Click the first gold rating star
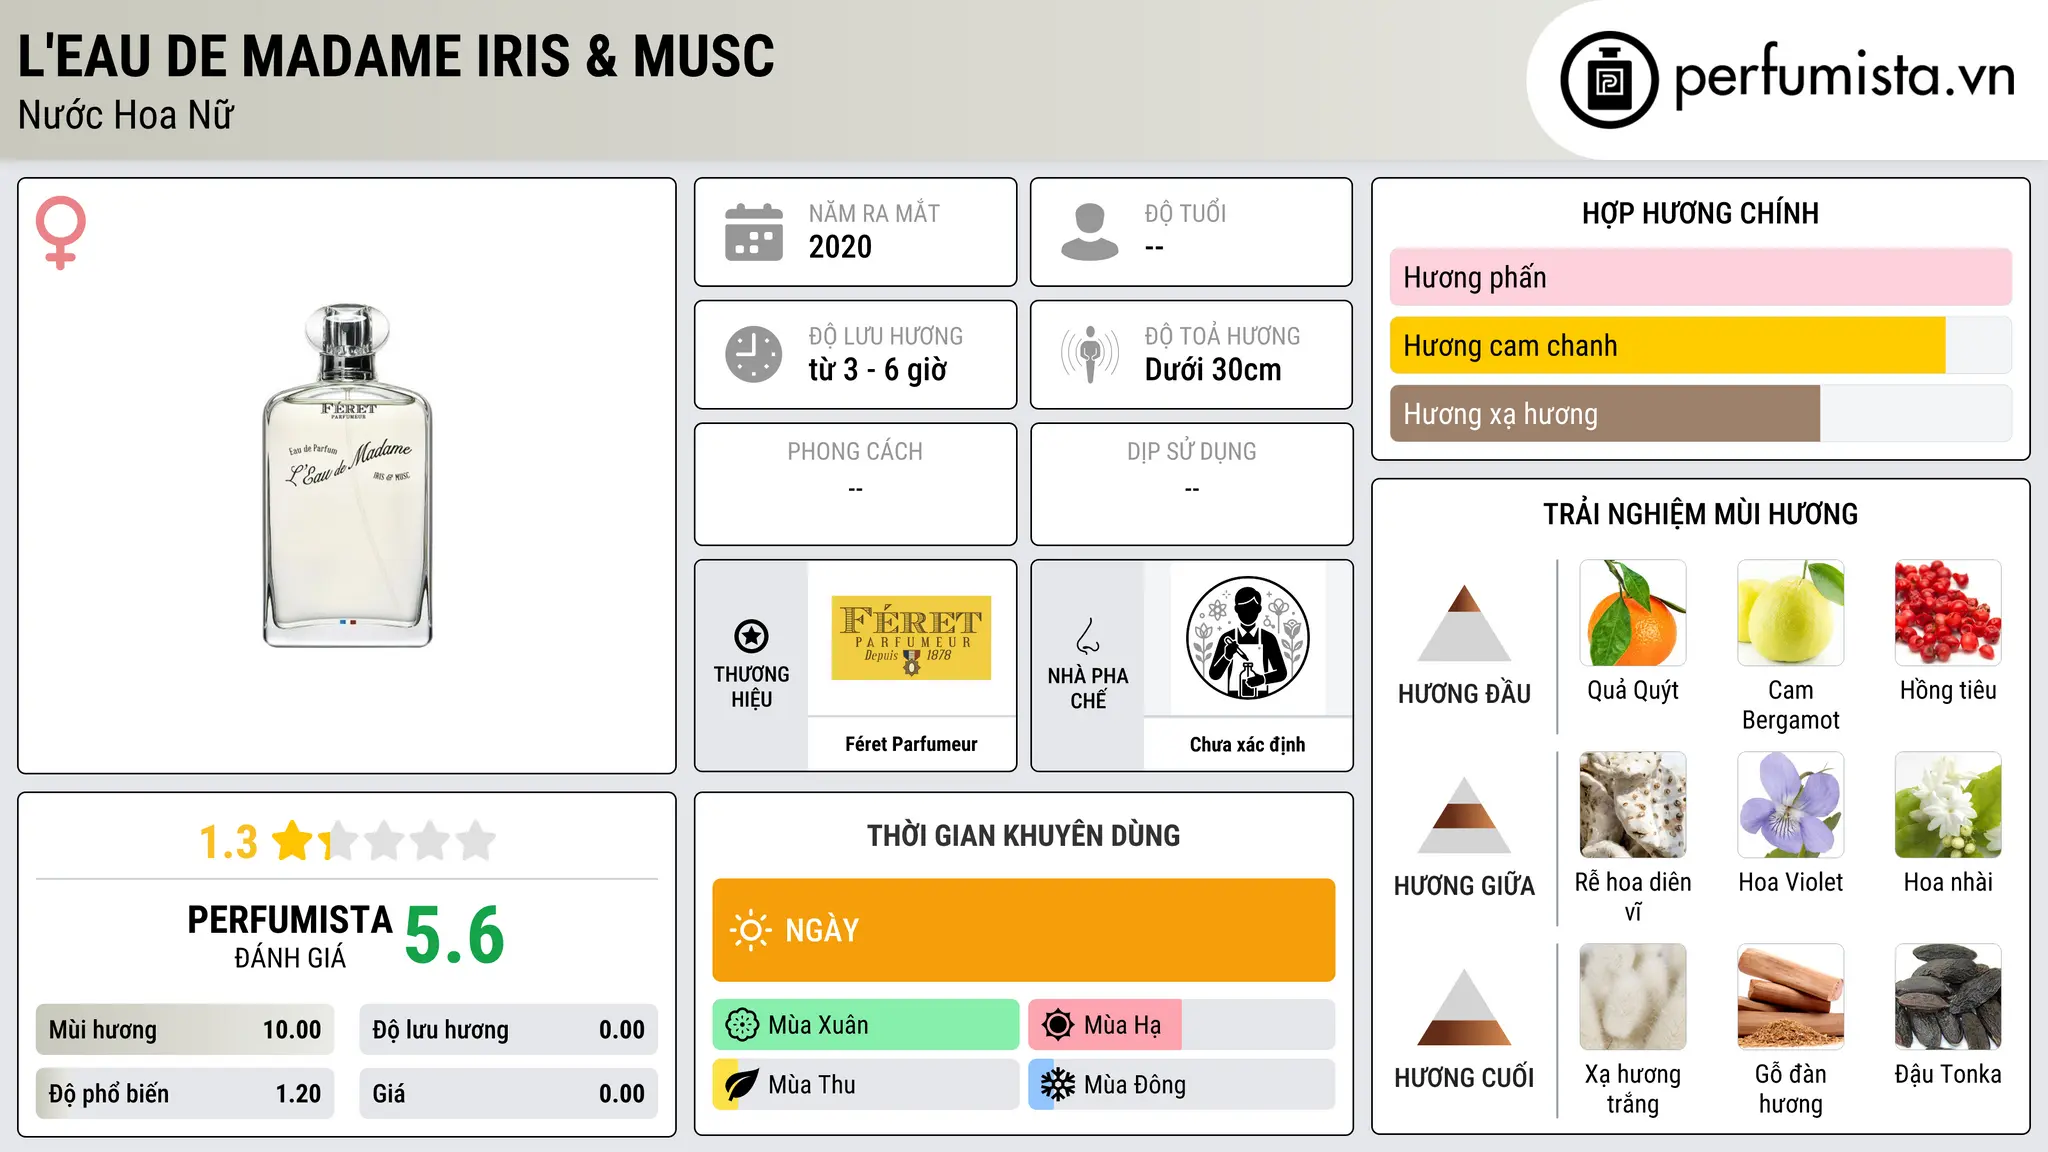 click(294, 841)
